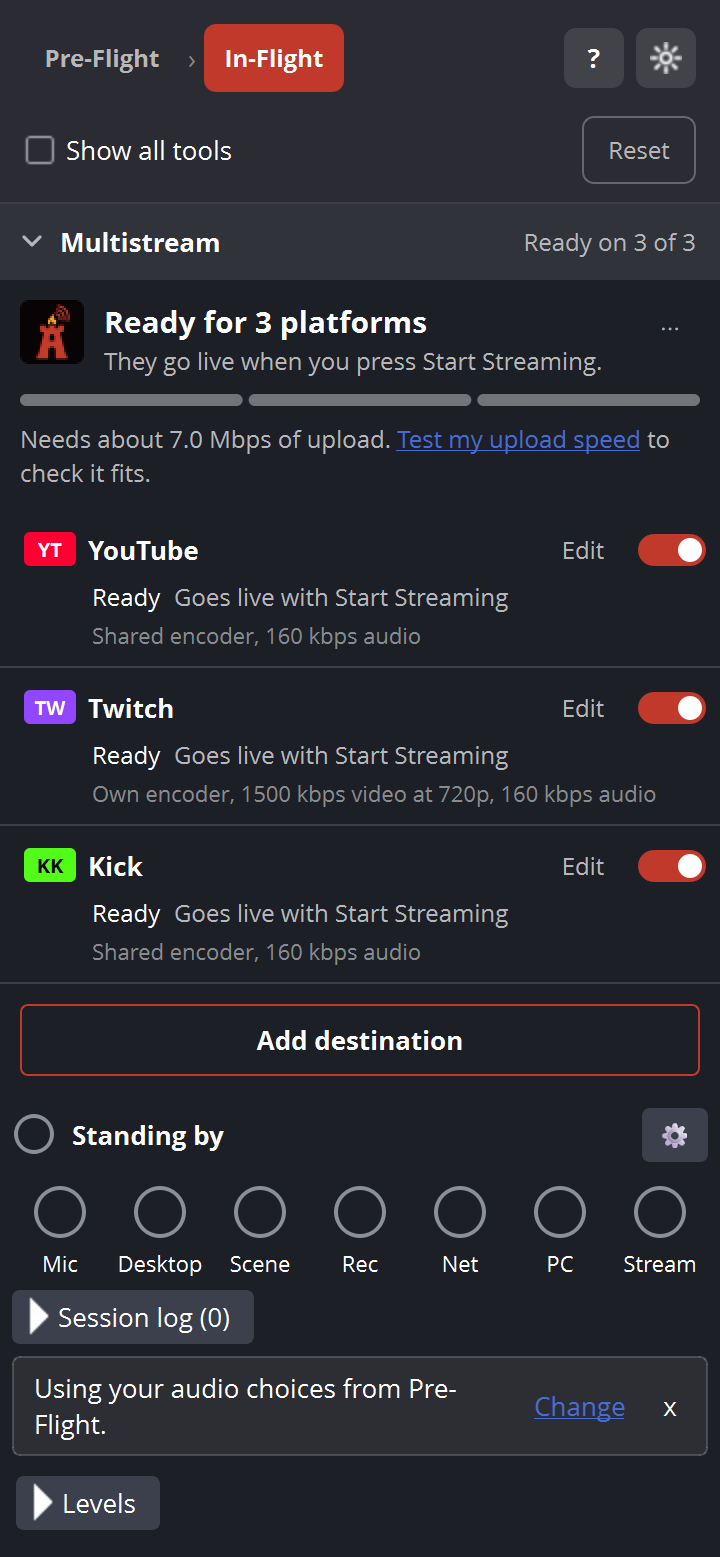Toggle light theme via sun icon
The image size is (720, 1557).
pyautogui.click(x=666, y=58)
